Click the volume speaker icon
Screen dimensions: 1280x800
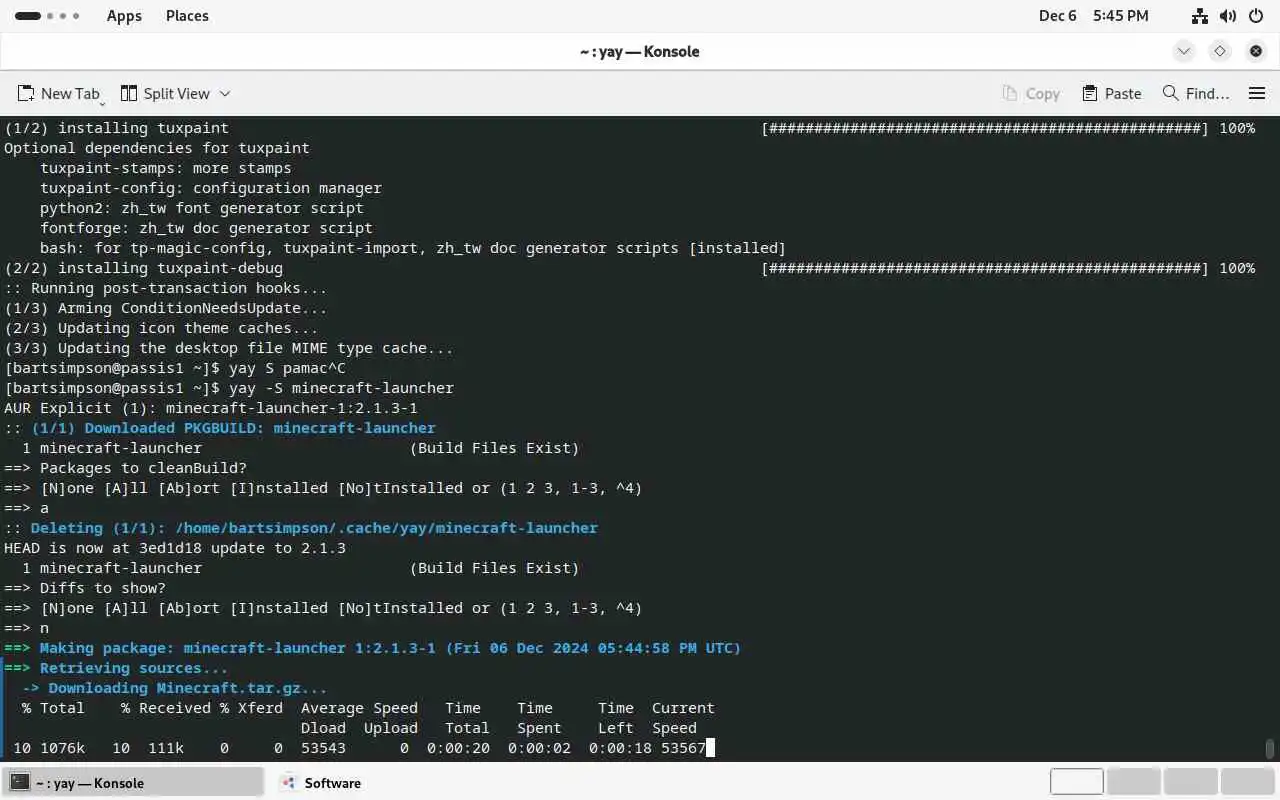coord(1228,16)
